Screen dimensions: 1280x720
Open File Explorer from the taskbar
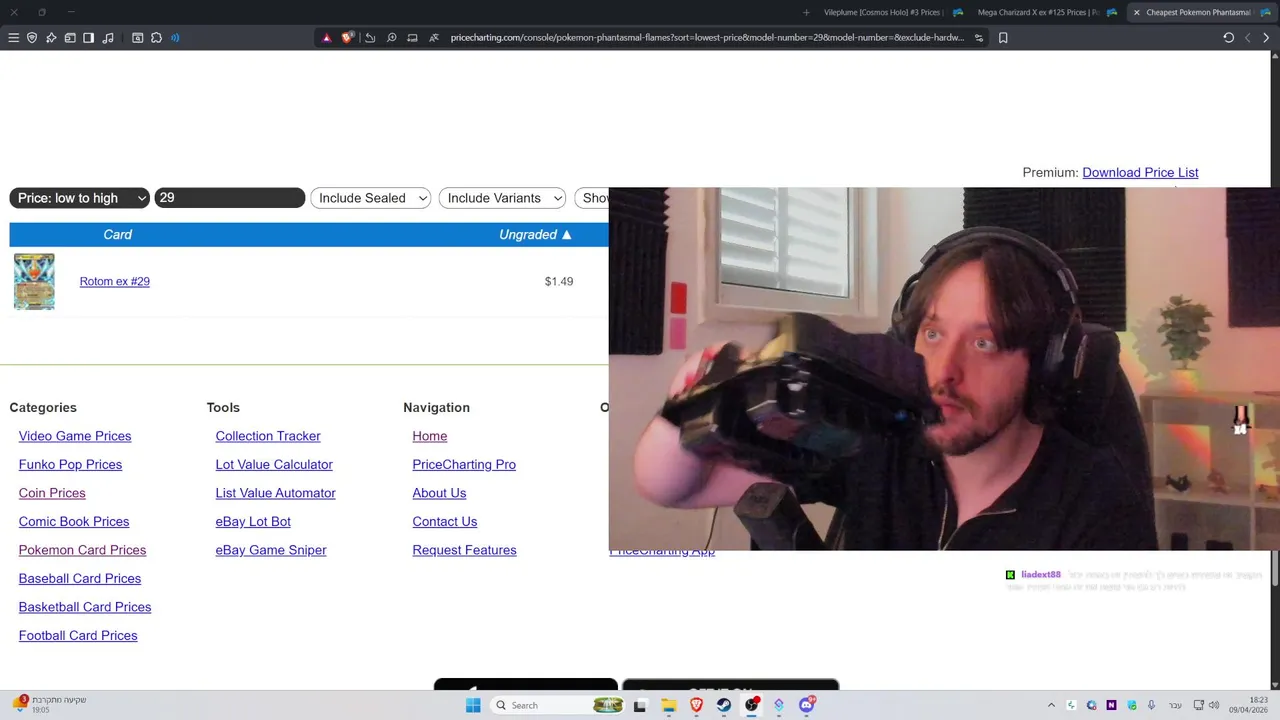668,705
